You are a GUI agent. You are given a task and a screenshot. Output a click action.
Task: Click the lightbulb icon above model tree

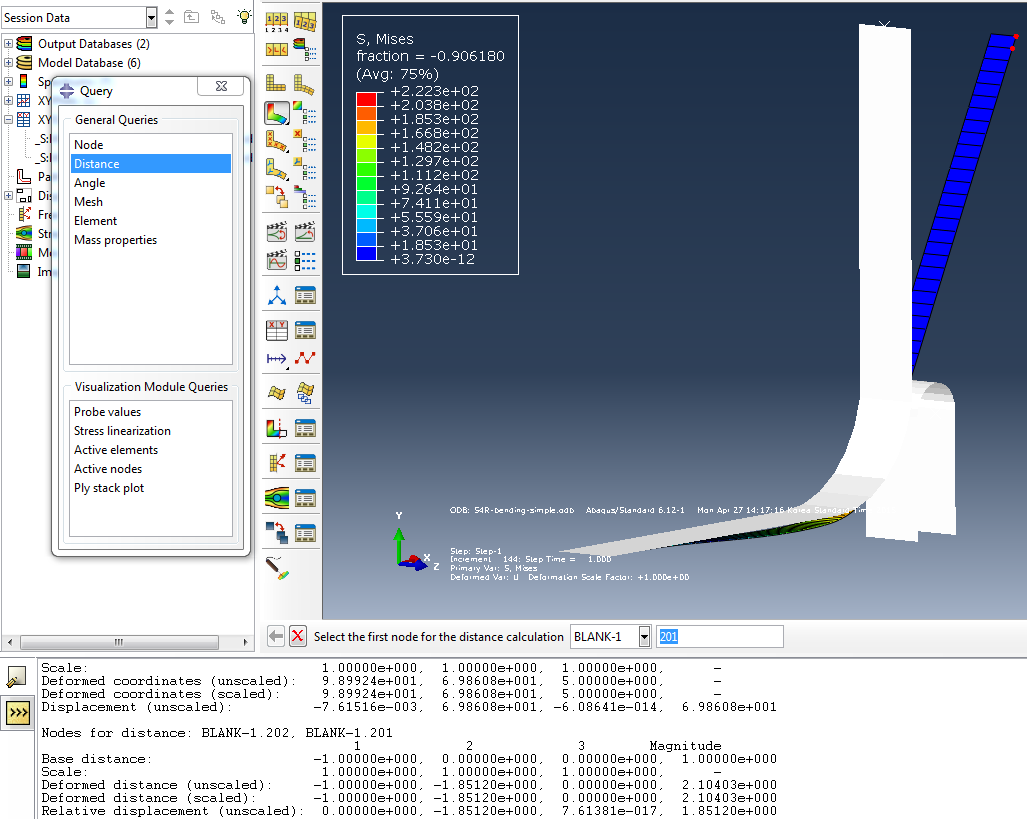pos(244,17)
